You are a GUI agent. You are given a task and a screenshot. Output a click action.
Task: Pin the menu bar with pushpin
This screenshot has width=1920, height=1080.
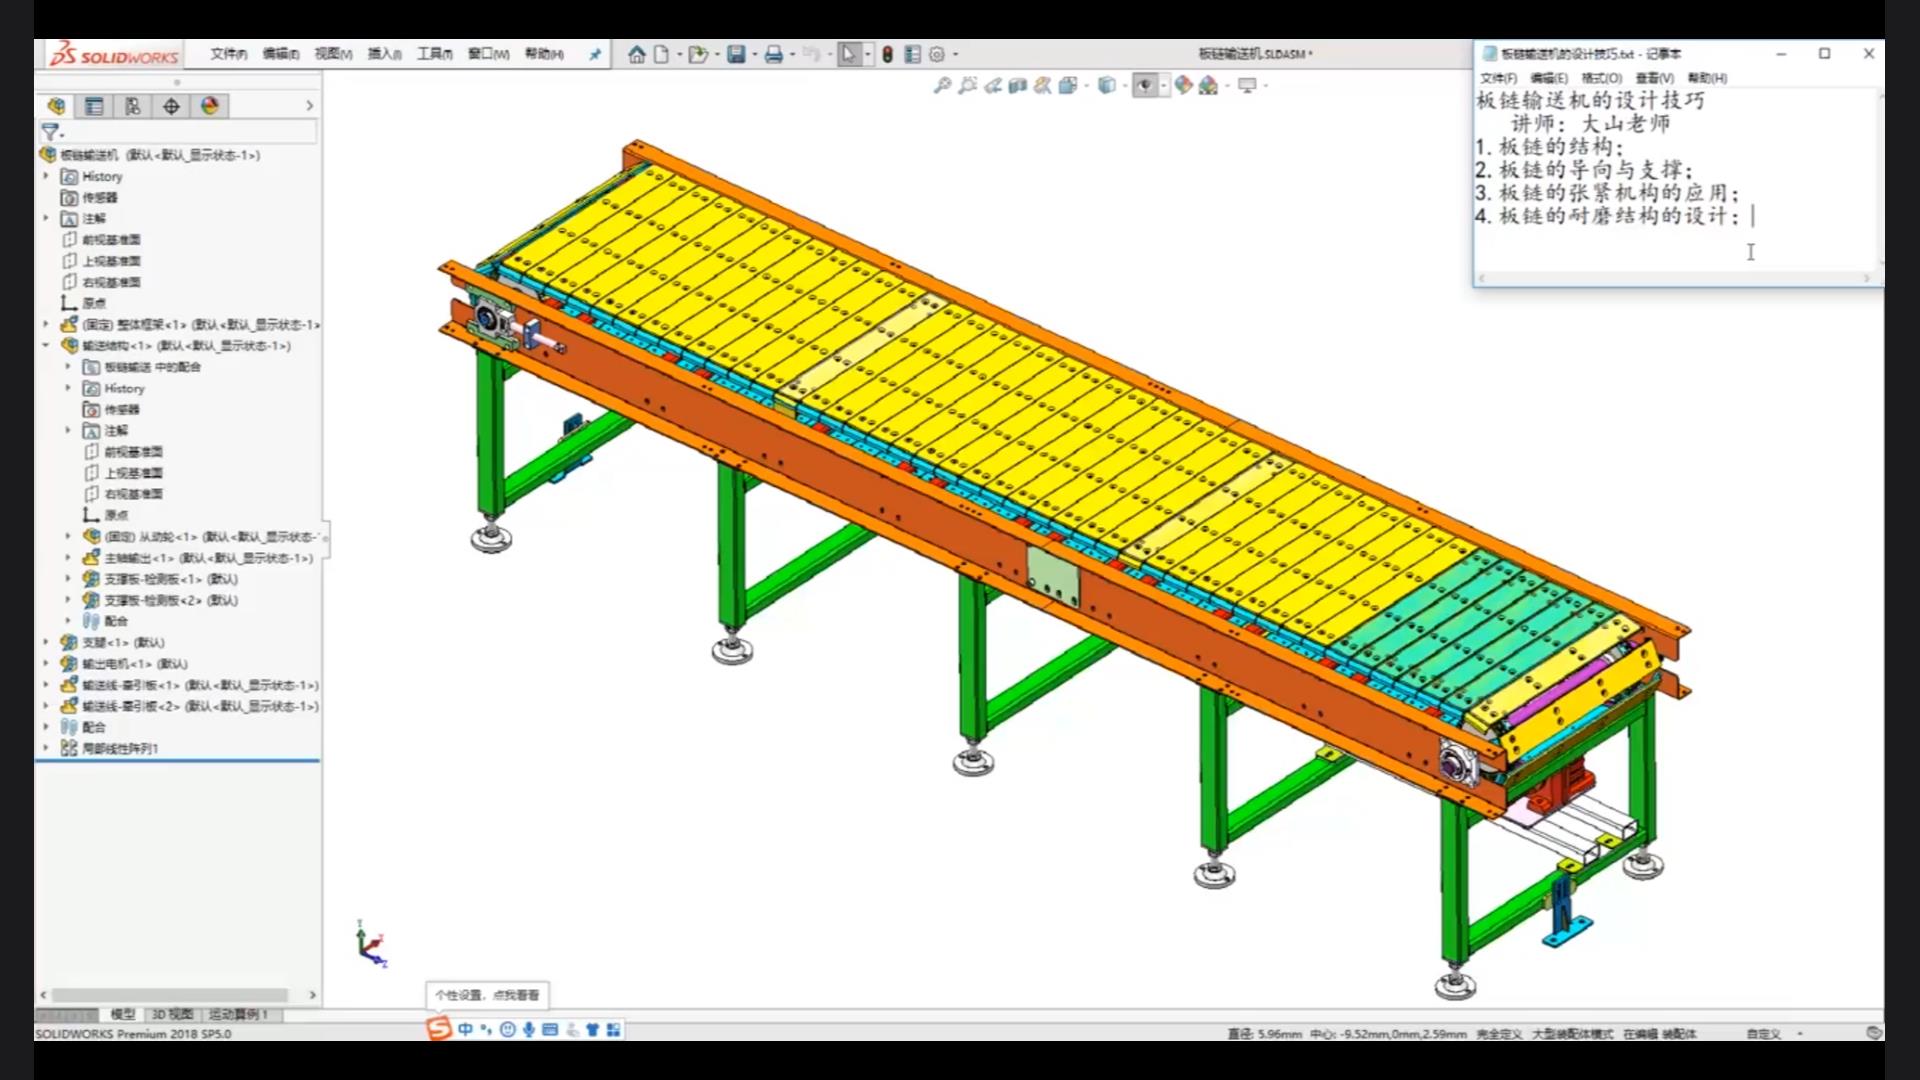pyautogui.click(x=595, y=54)
